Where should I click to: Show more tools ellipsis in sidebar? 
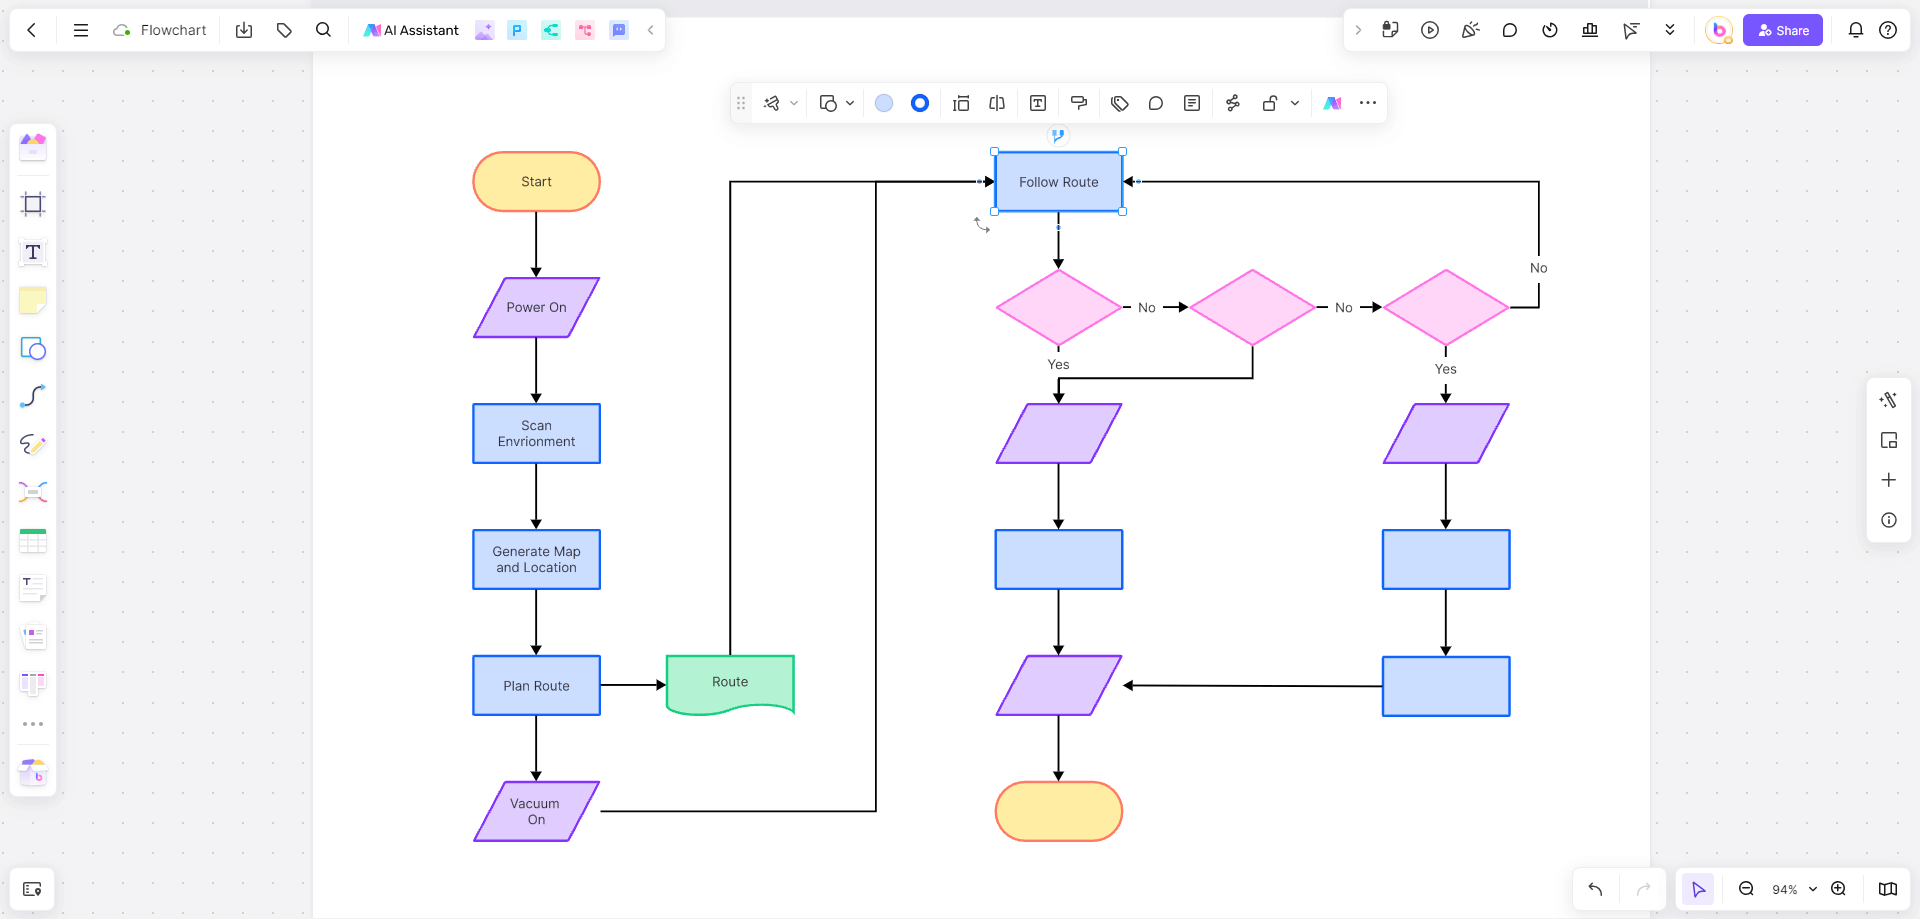click(x=33, y=724)
